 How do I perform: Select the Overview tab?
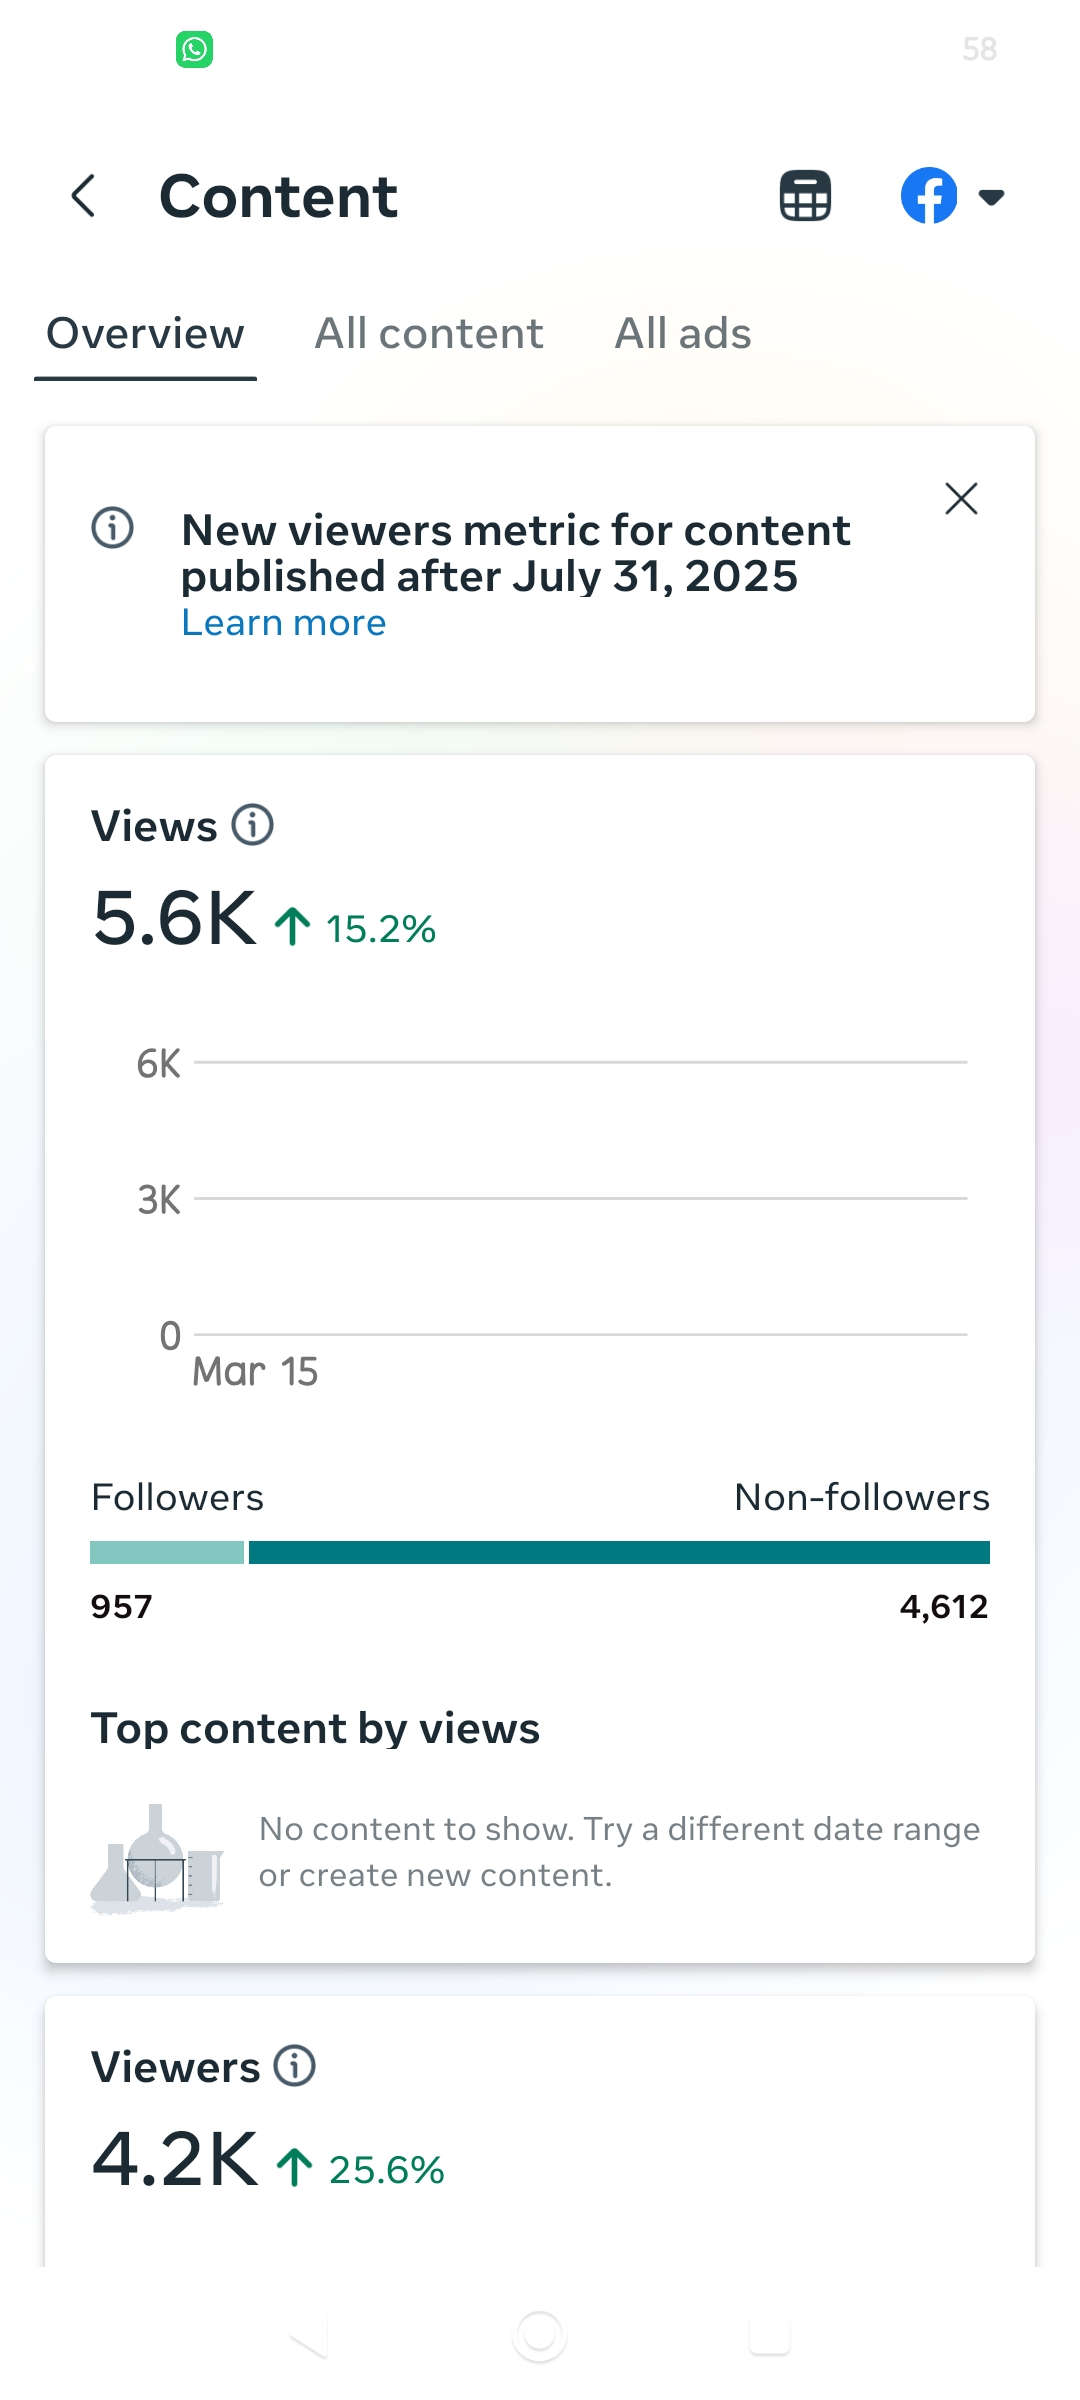[146, 333]
